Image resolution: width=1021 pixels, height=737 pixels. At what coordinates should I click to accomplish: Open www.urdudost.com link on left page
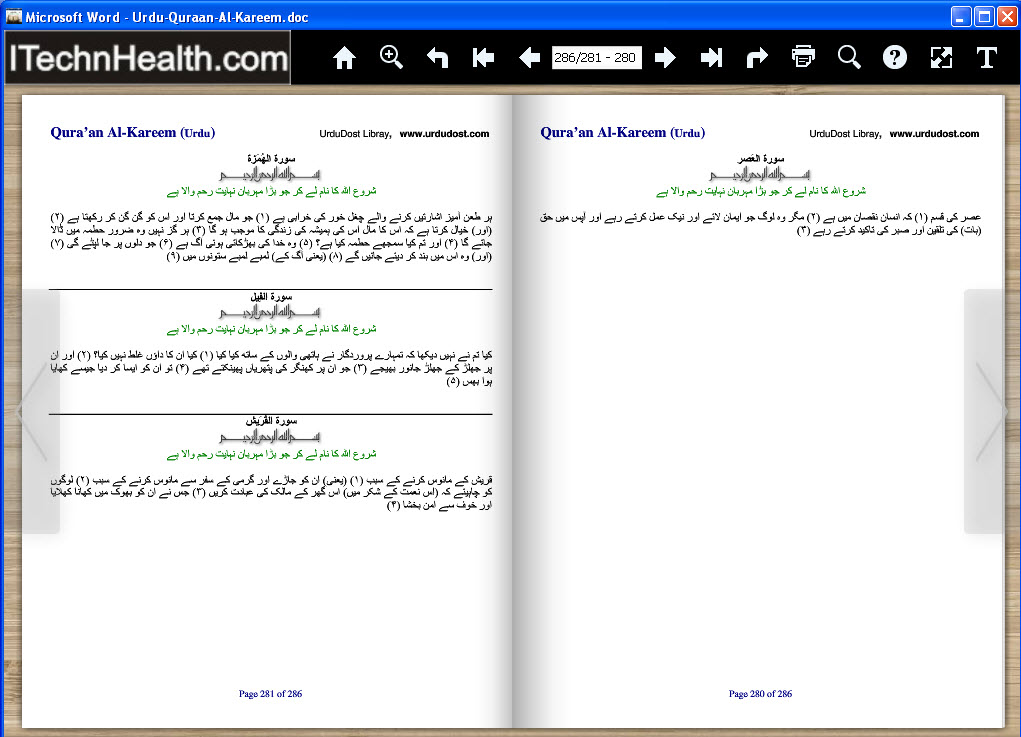coord(444,133)
